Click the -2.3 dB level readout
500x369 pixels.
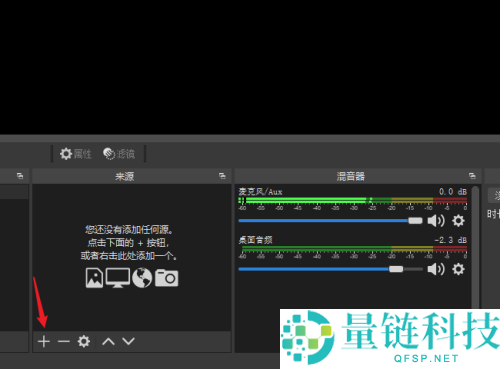pyautogui.click(x=450, y=240)
